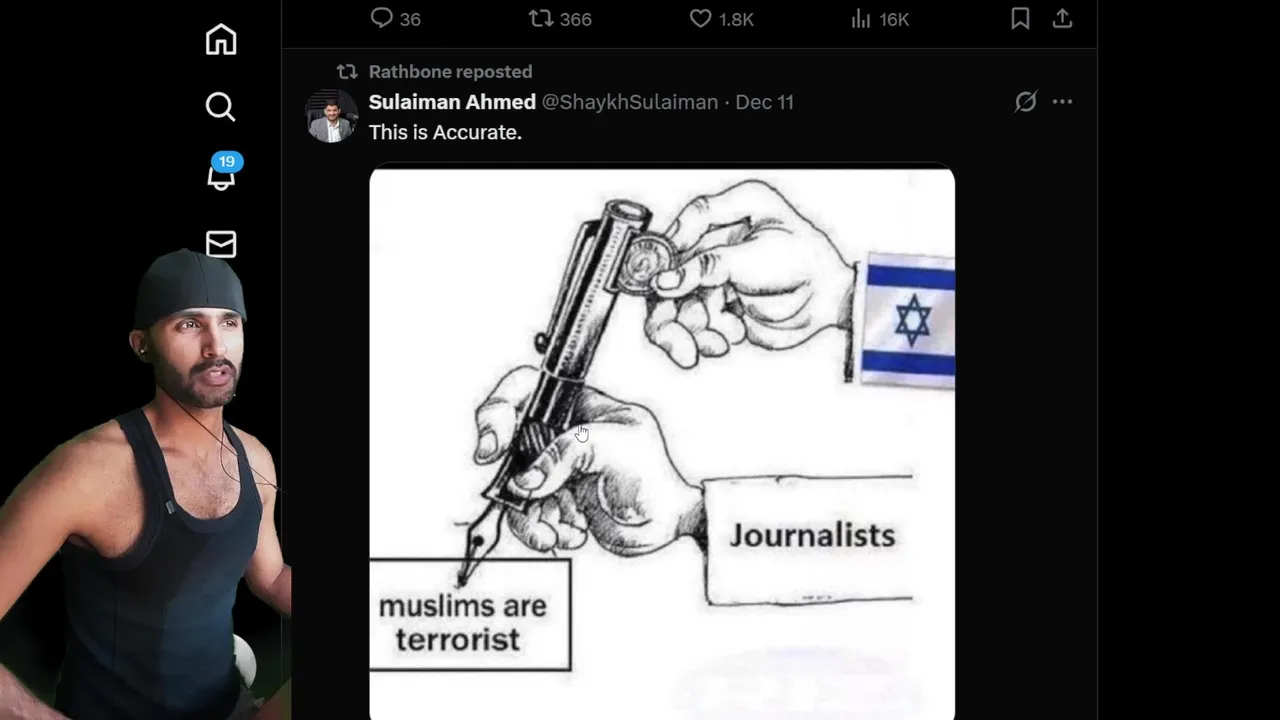This screenshot has height=720, width=1280.
Task: Click the @ShaykhSulaiman handle
Action: 630,102
